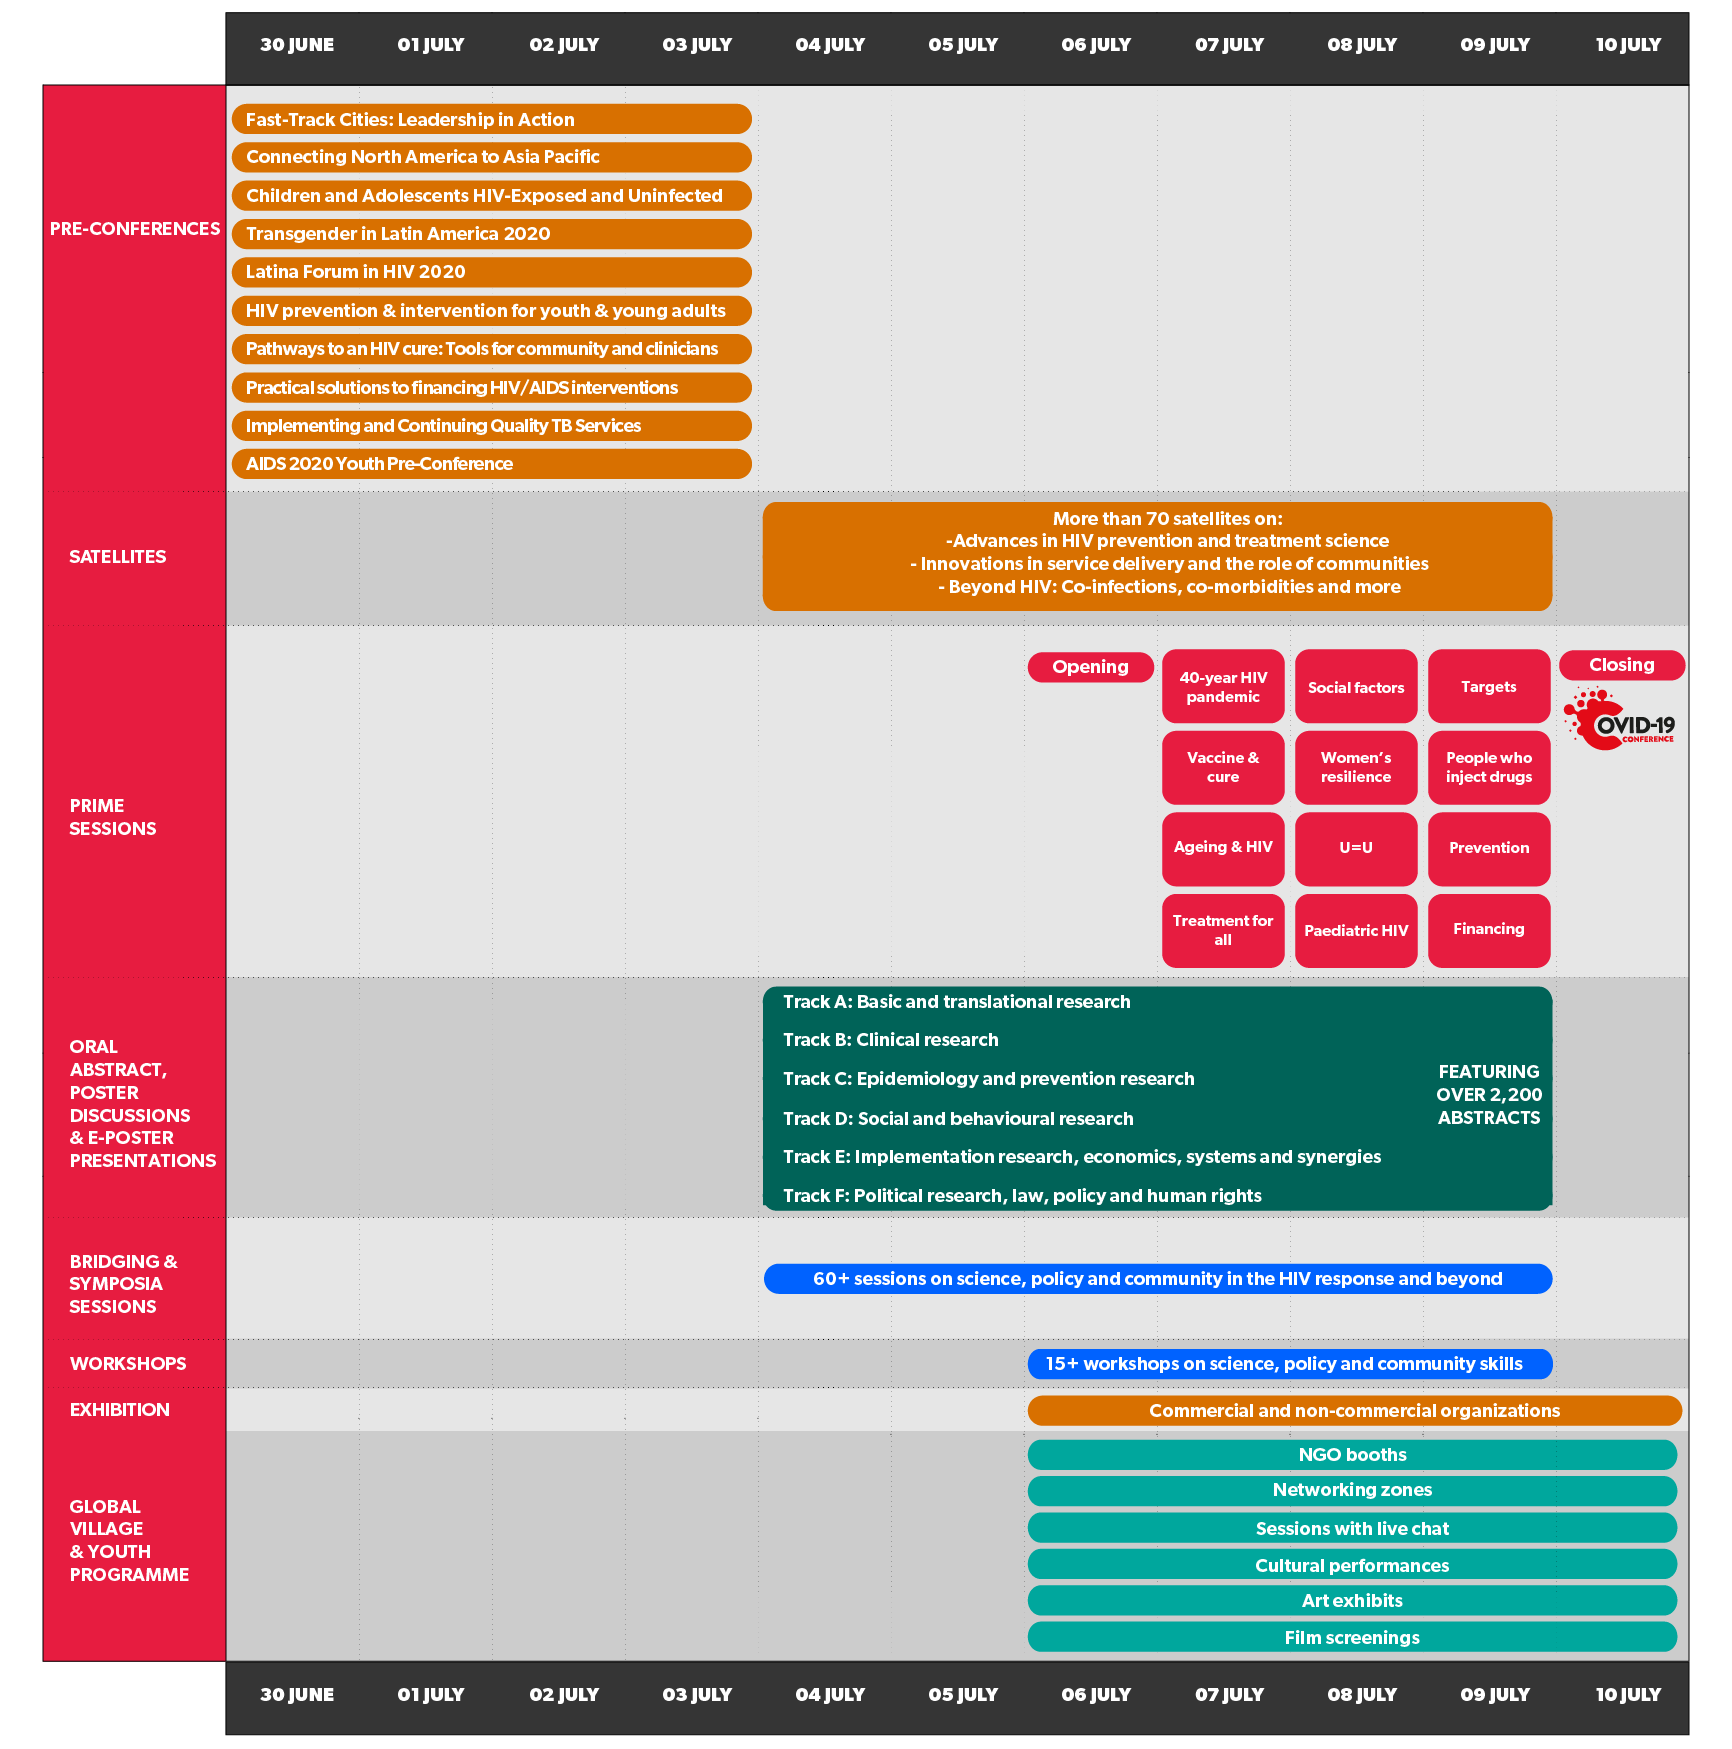
Task: Select the Prevention session tile
Action: 1489,849
